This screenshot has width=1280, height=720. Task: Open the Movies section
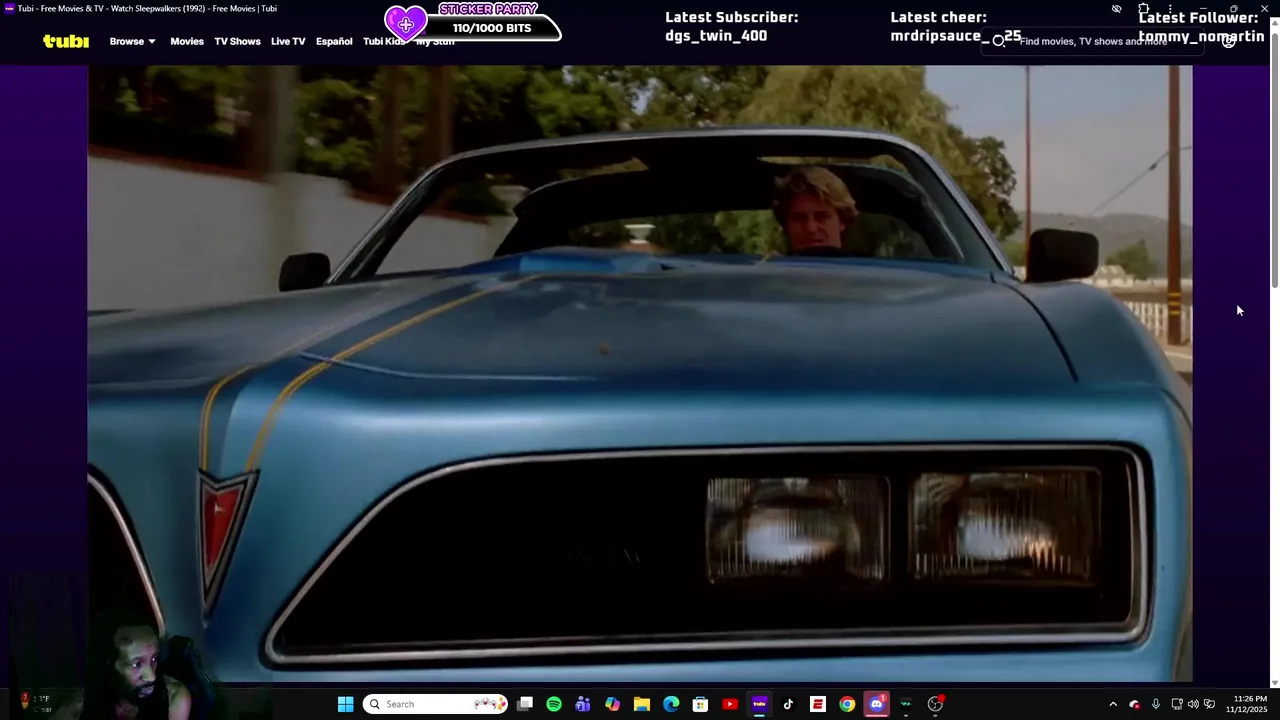coord(187,41)
